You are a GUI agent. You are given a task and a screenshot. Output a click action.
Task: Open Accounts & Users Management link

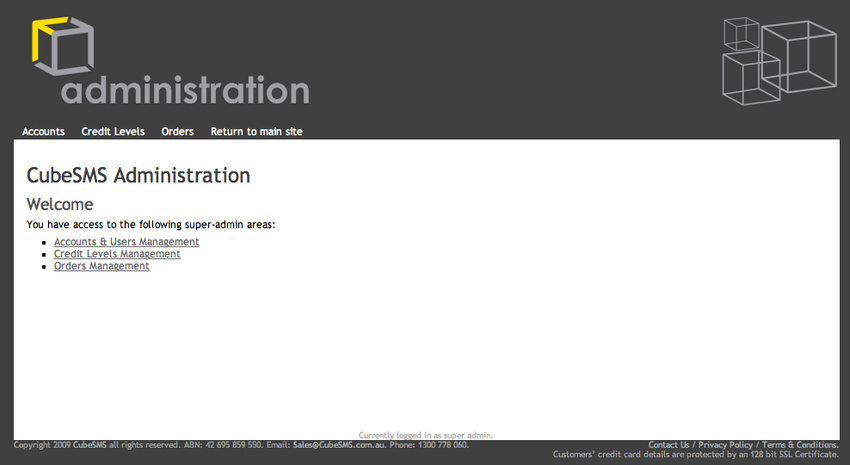[126, 242]
